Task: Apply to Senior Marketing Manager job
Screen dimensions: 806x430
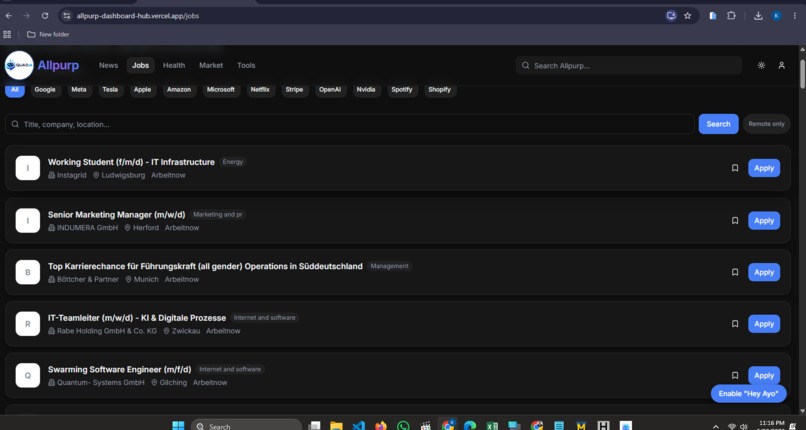Action: 764,220
